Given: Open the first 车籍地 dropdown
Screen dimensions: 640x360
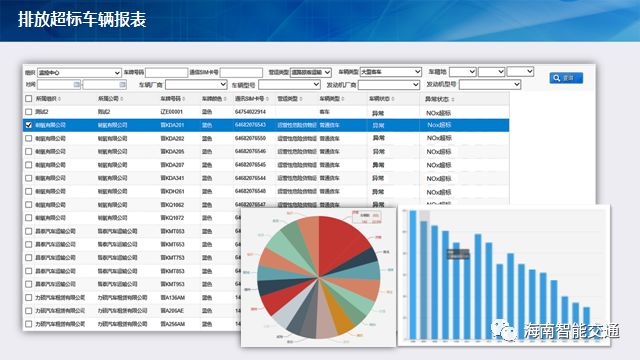Looking at the screenshot, I should tap(462, 72).
